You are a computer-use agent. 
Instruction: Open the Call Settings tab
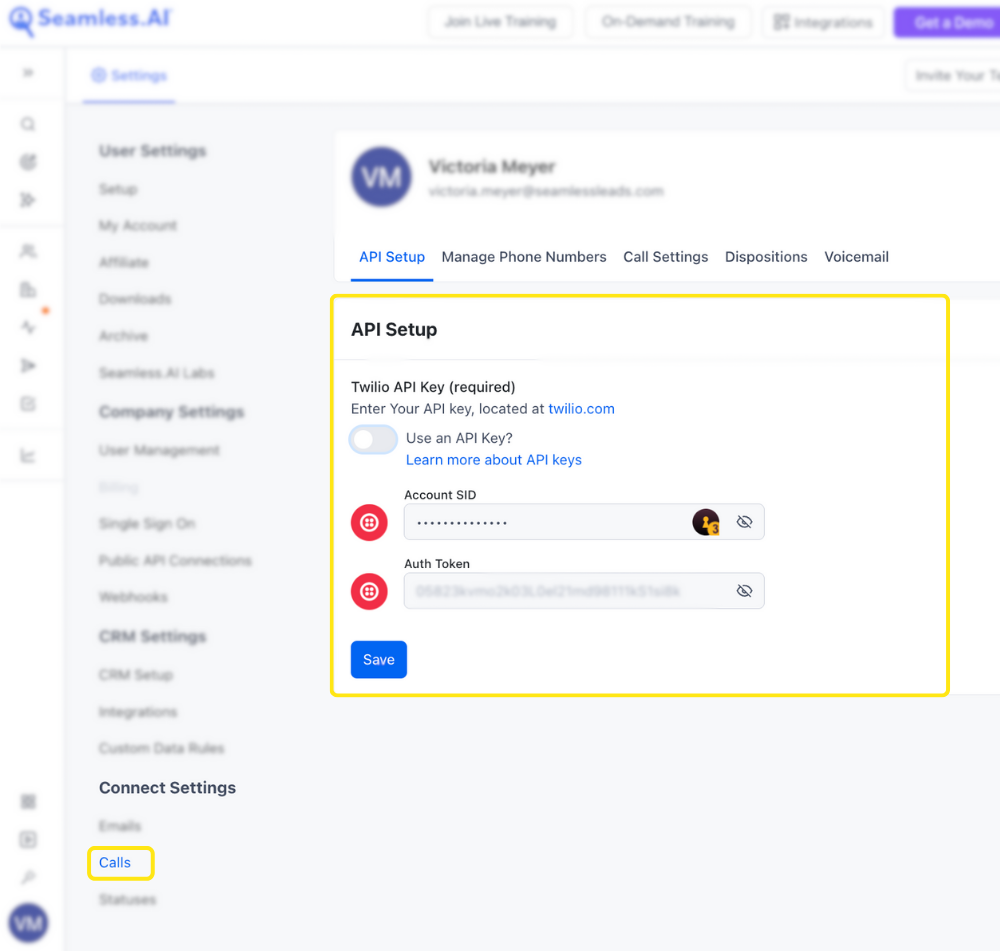[665, 257]
